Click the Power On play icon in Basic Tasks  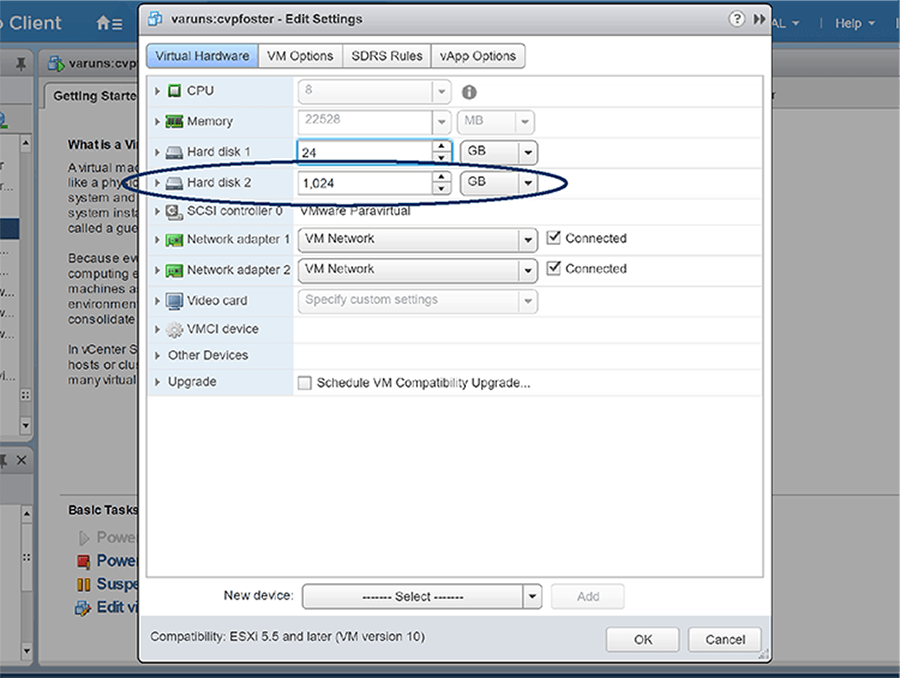(x=84, y=537)
